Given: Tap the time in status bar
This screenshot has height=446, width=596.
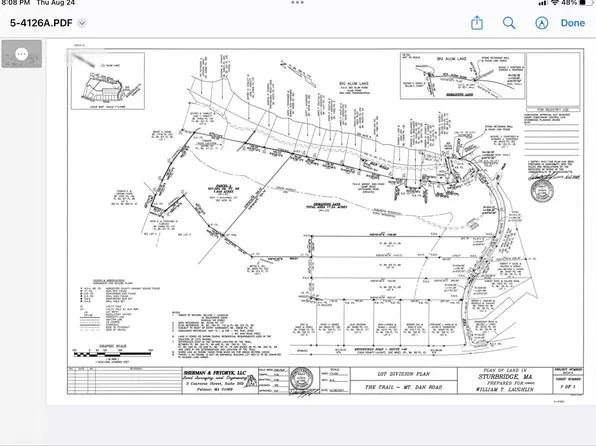Looking at the screenshot, I should click(16, 2).
